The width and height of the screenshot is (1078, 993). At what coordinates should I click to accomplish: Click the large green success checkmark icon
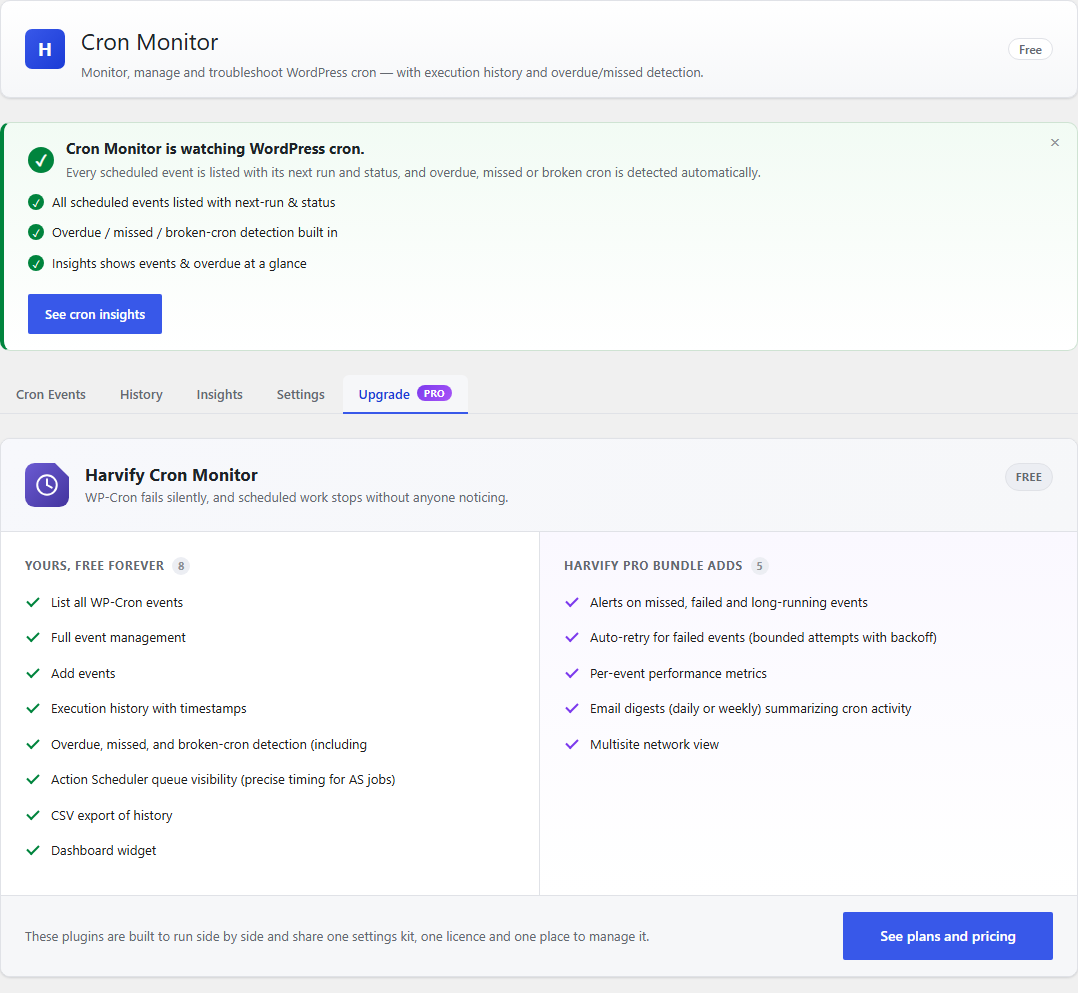pos(41,160)
